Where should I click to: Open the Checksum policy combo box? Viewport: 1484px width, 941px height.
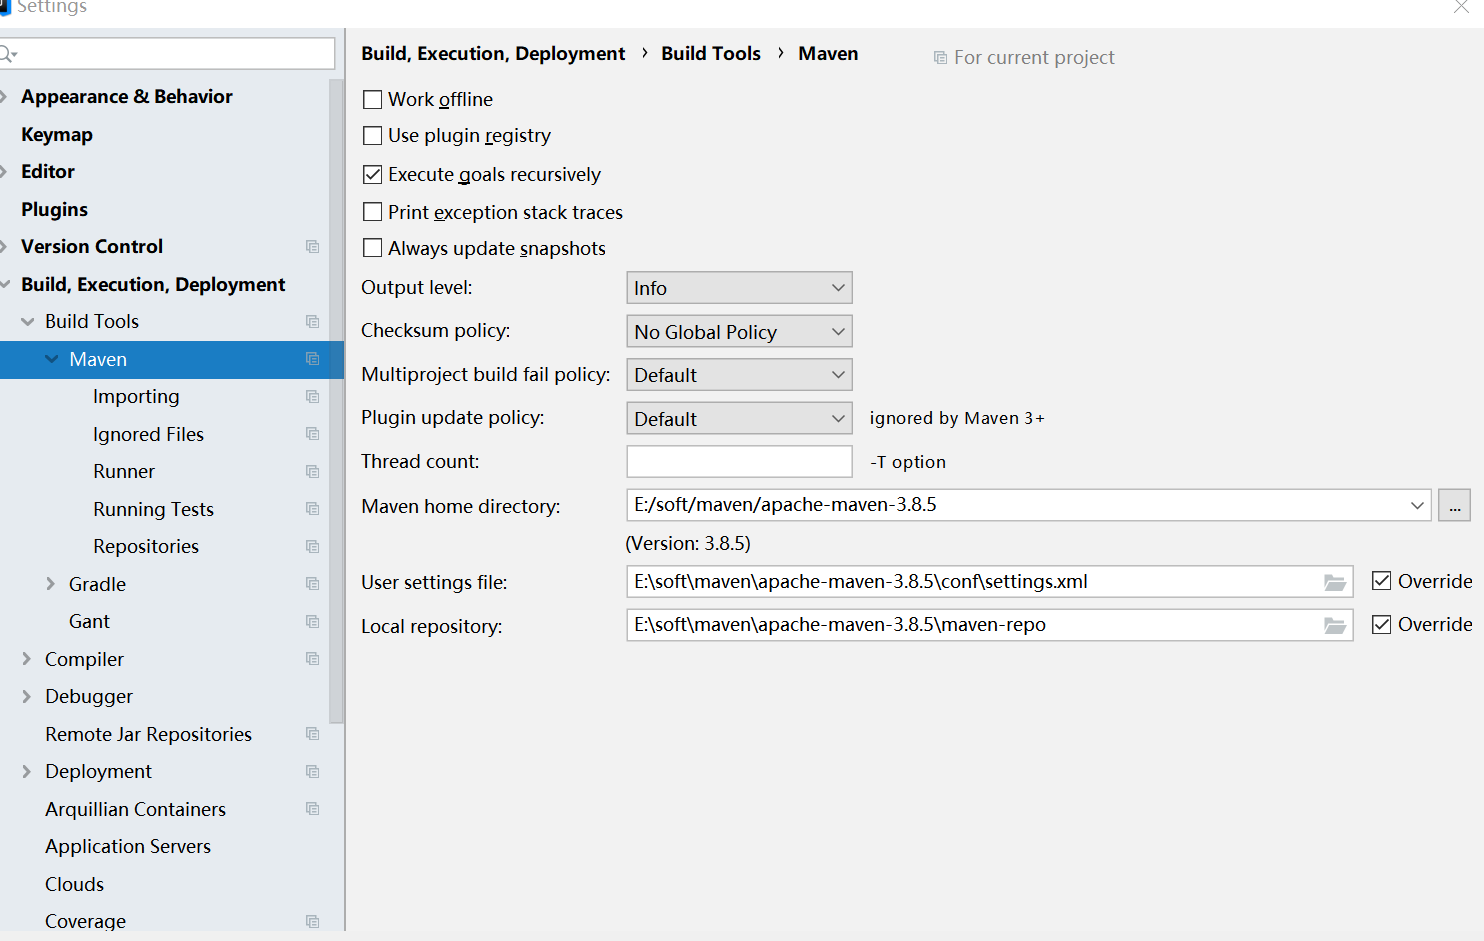(x=739, y=332)
